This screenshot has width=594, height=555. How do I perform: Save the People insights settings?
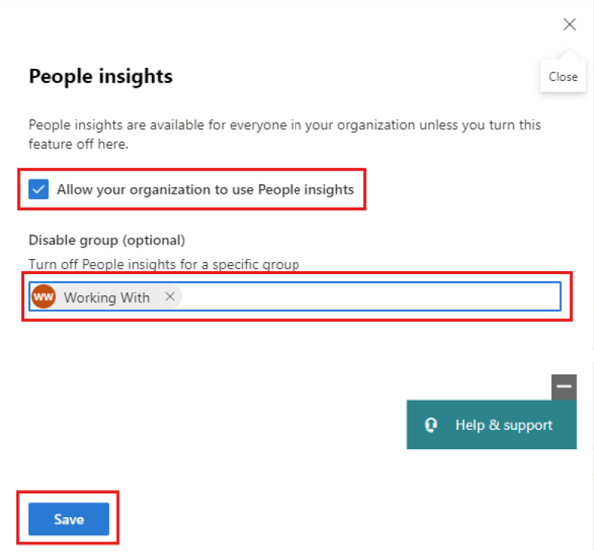pyautogui.click(x=69, y=519)
